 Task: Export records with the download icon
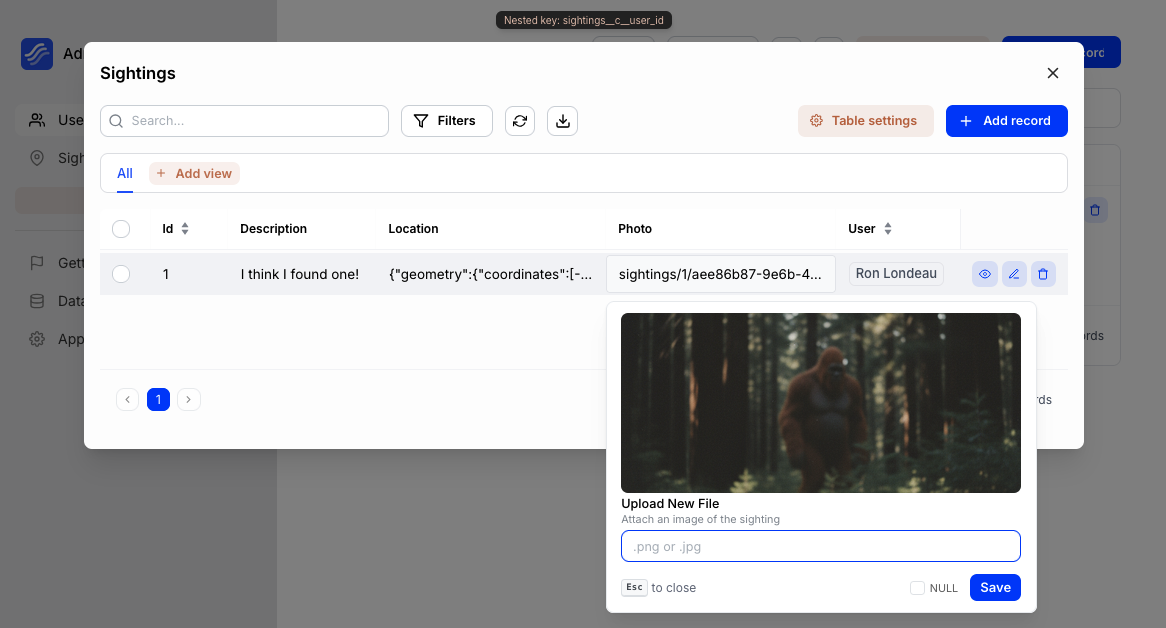(562, 120)
